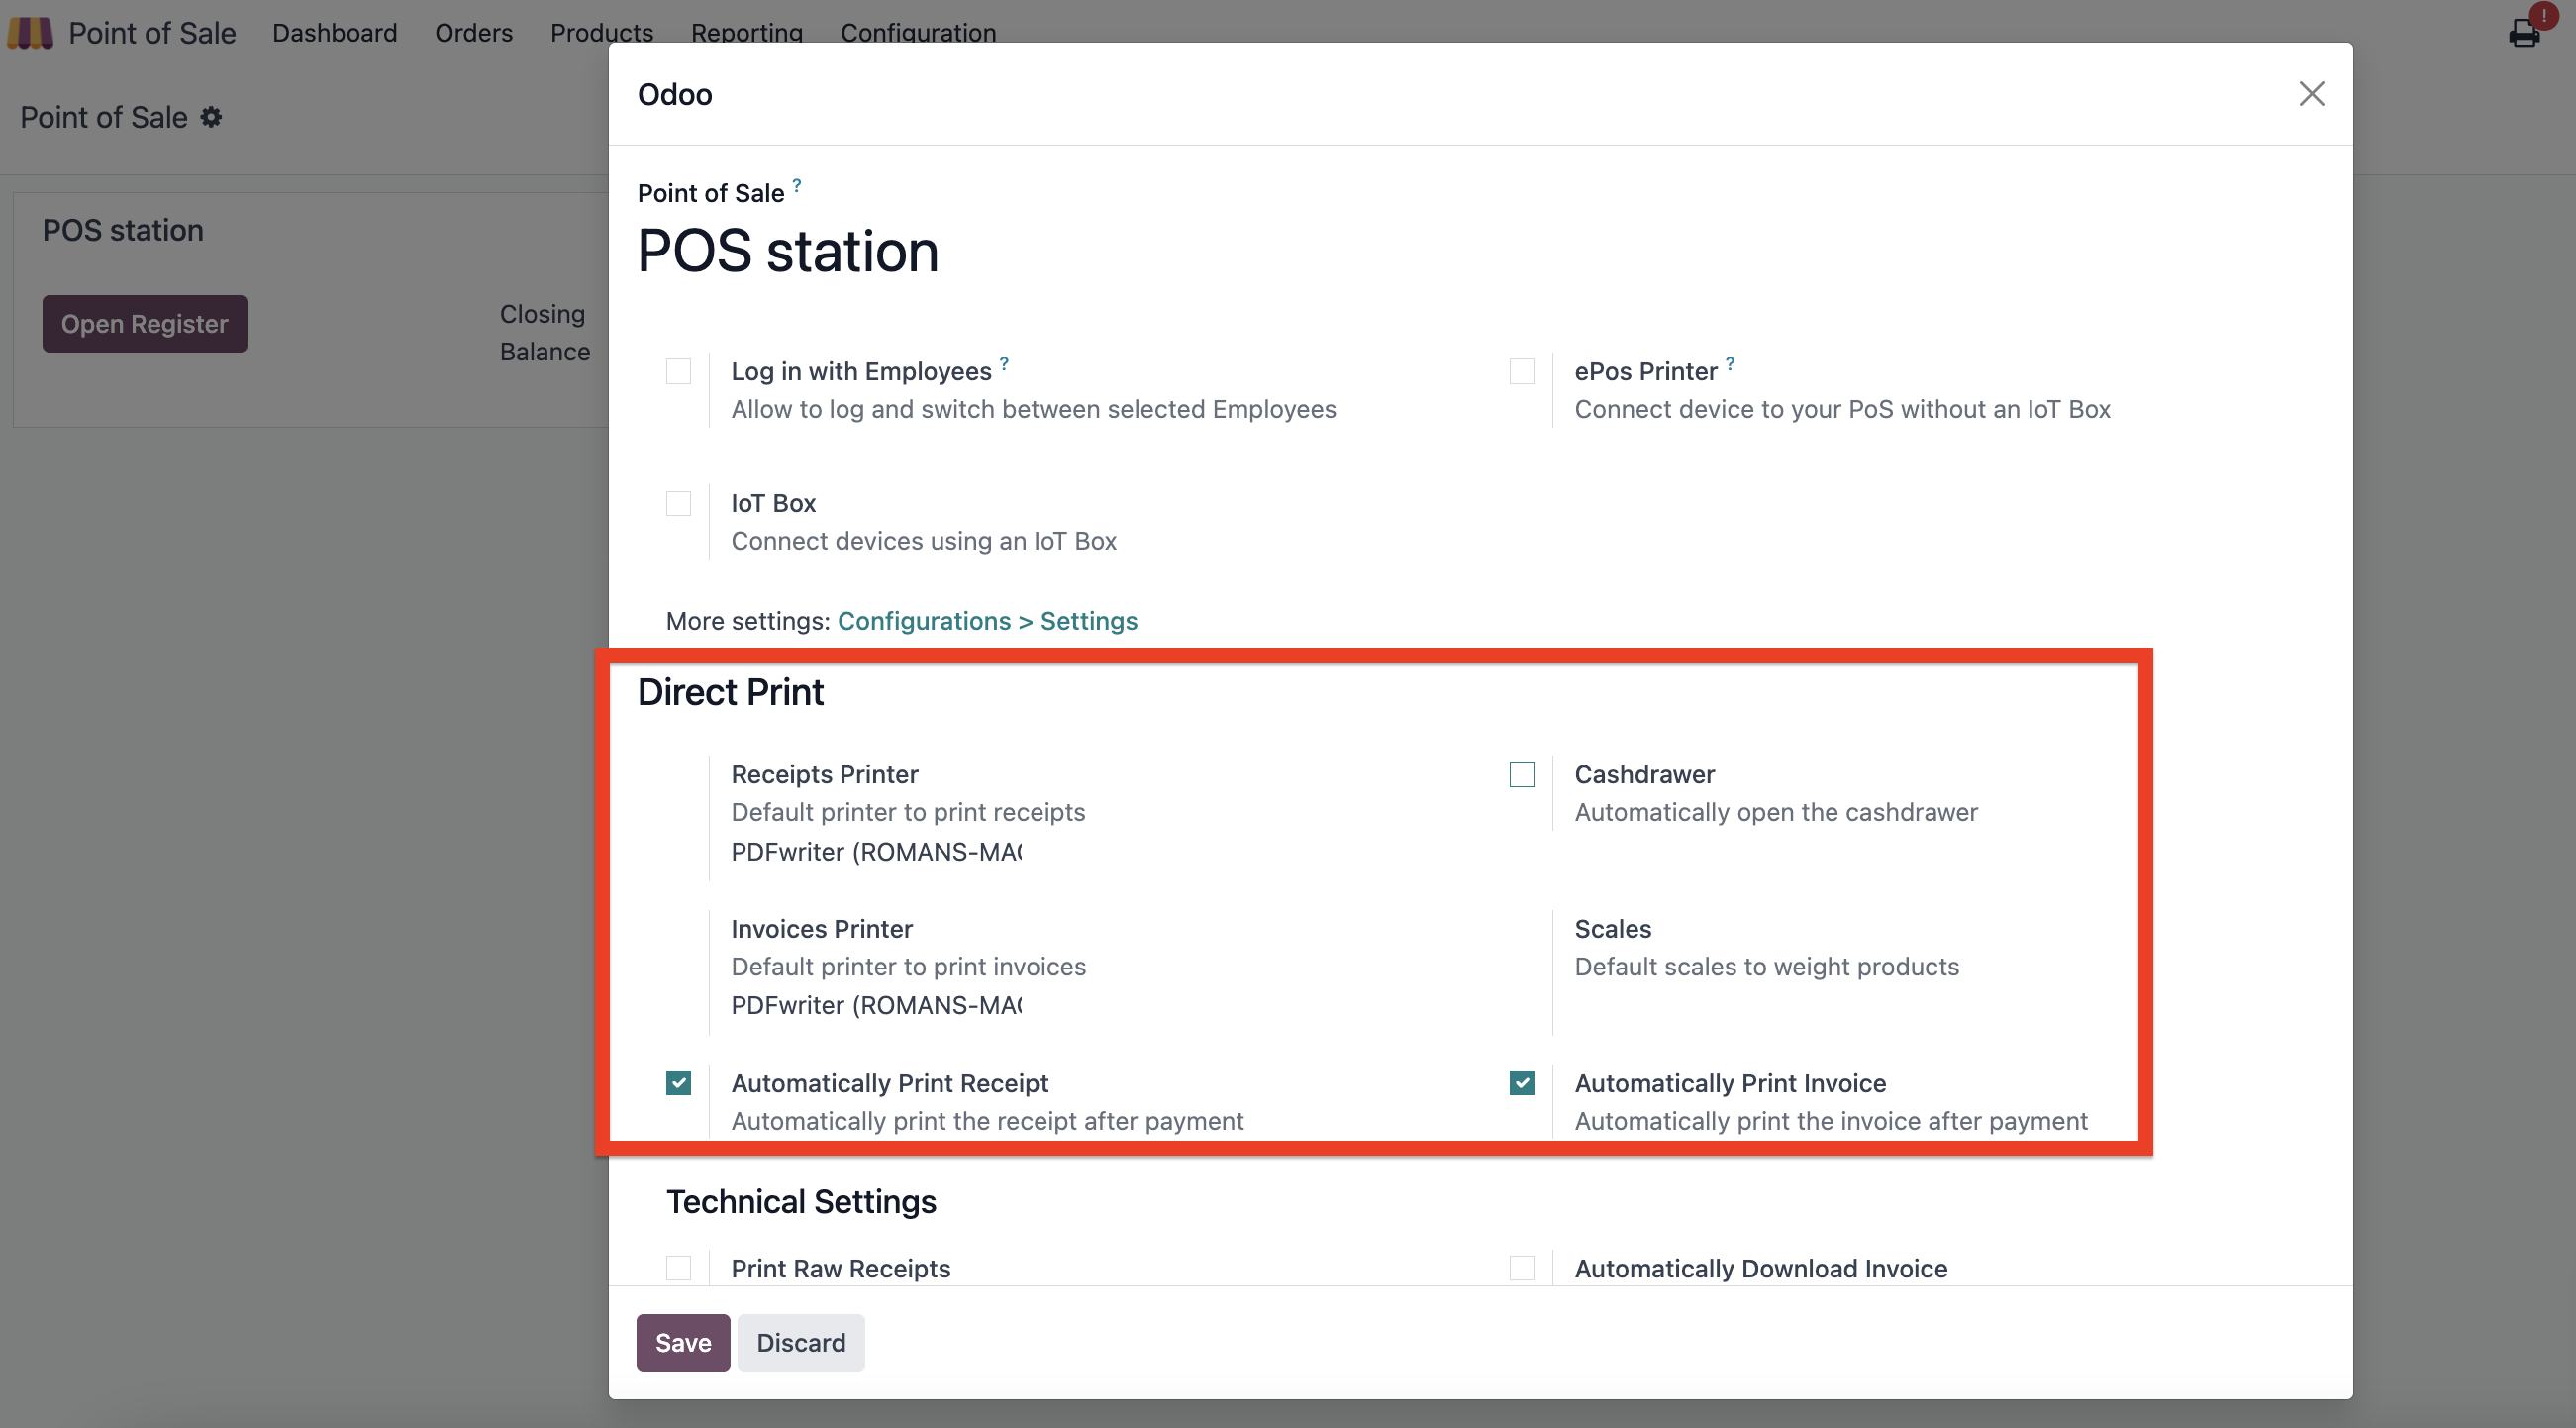Click the Point of Sale app logo icon
The image size is (2576, 1428).
30,32
